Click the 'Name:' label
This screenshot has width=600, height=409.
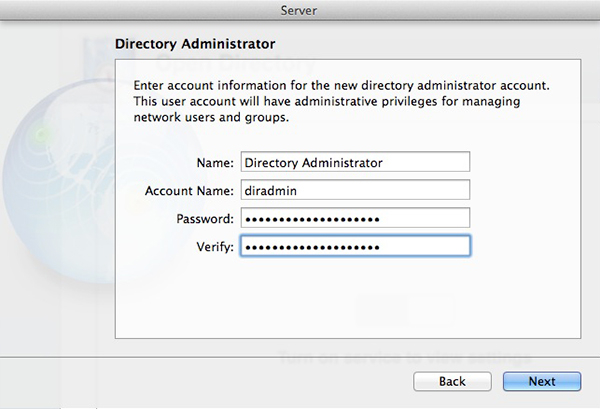[215, 163]
